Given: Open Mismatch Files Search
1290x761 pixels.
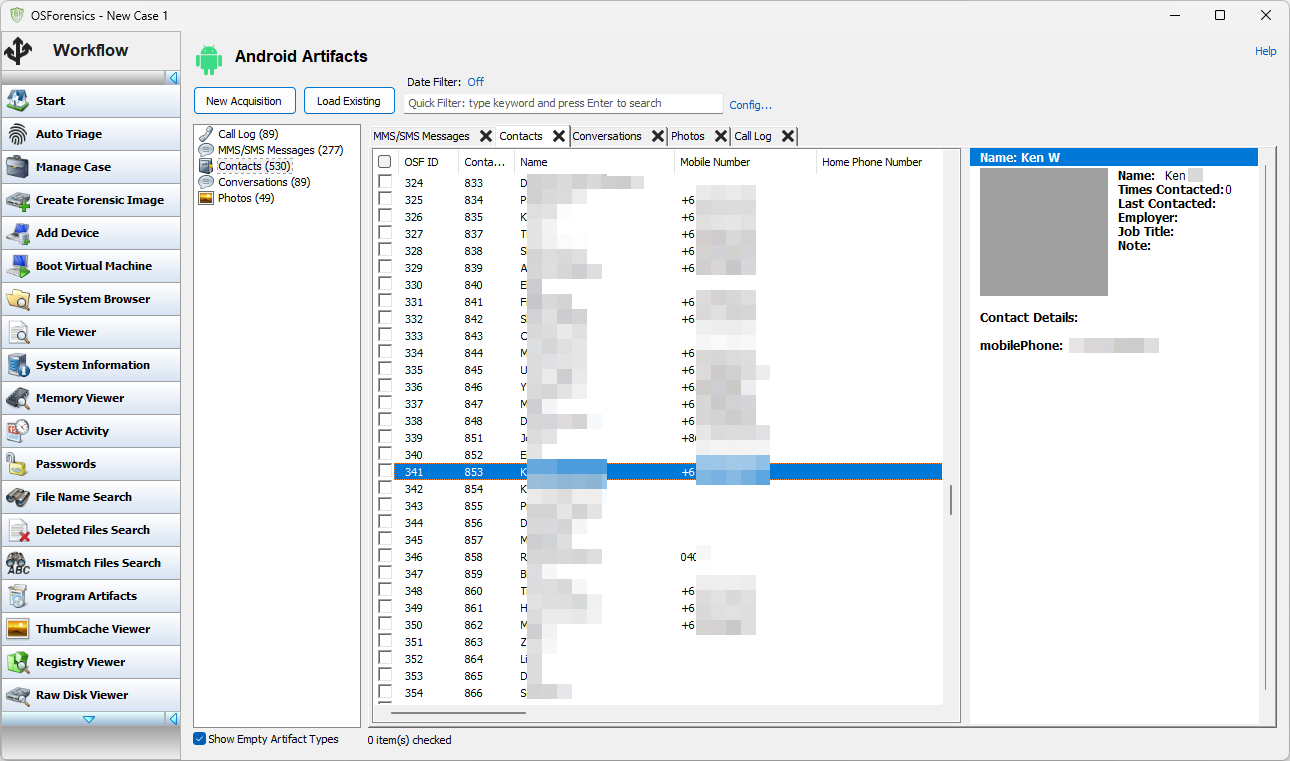Looking at the screenshot, I should point(91,563).
